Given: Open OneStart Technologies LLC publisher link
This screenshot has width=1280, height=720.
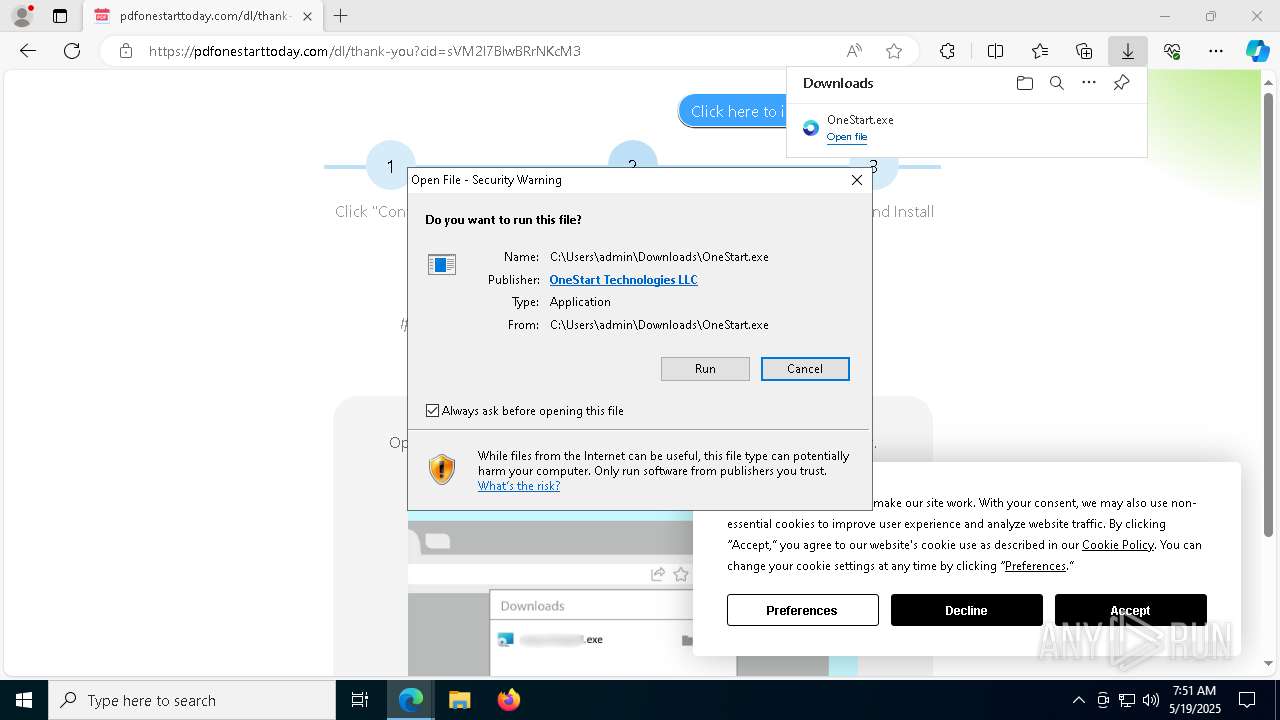Looking at the screenshot, I should coord(623,280).
